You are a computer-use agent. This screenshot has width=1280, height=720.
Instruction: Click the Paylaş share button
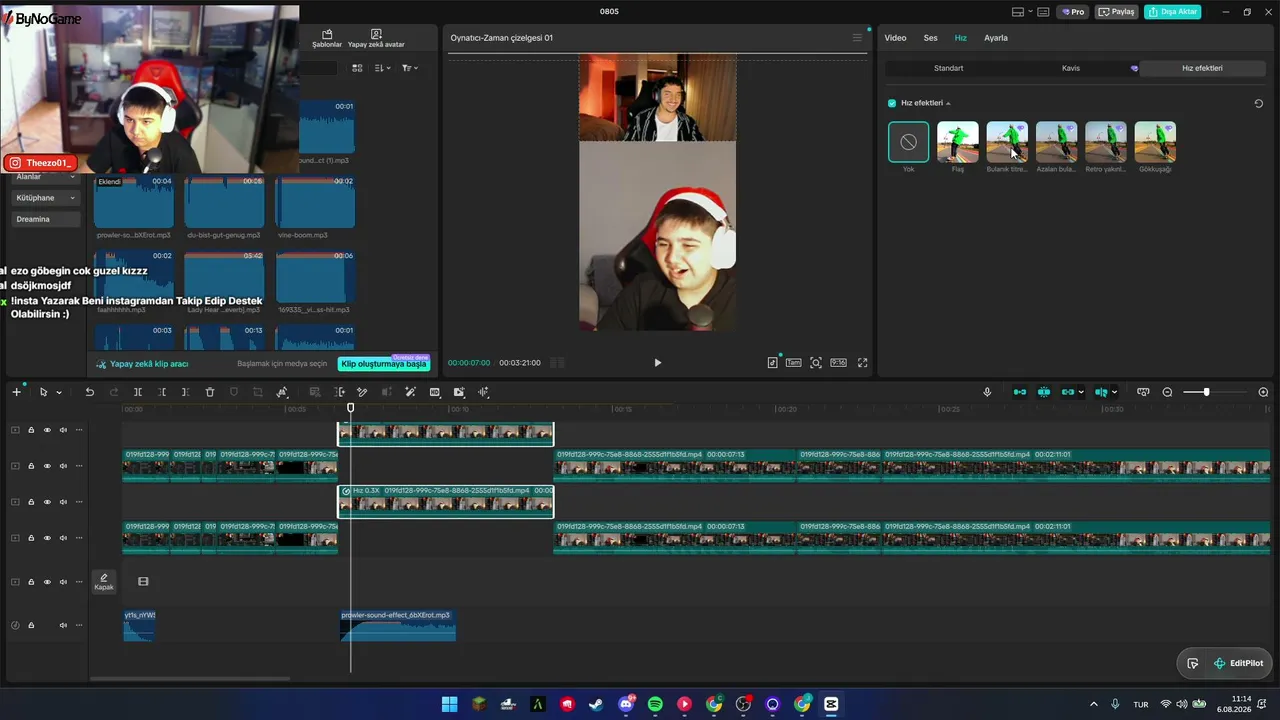coord(1117,12)
